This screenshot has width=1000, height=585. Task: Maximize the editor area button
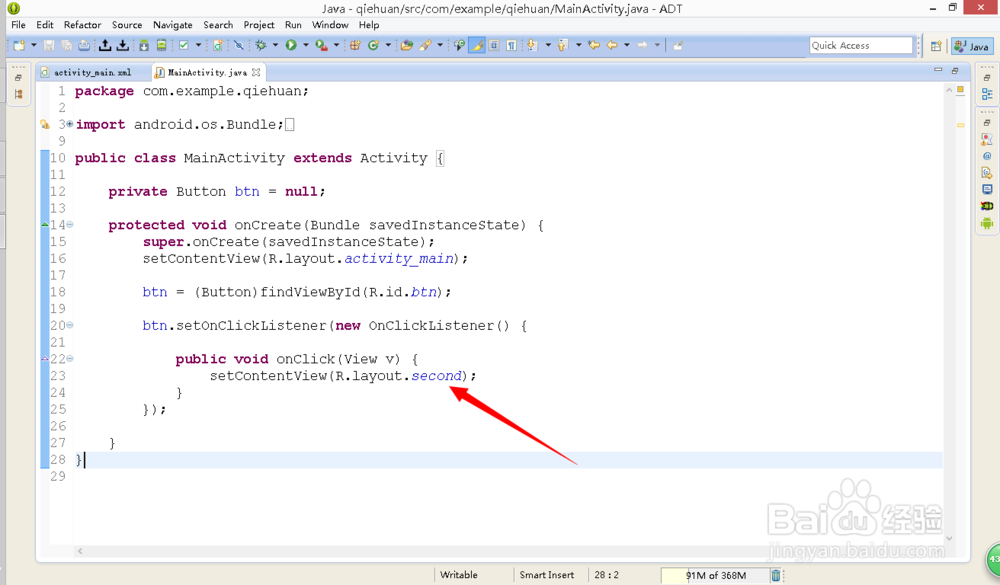(x=955, y=70)
